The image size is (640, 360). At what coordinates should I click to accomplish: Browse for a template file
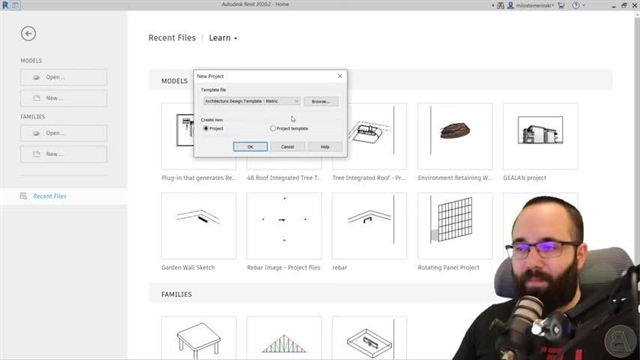321,101
